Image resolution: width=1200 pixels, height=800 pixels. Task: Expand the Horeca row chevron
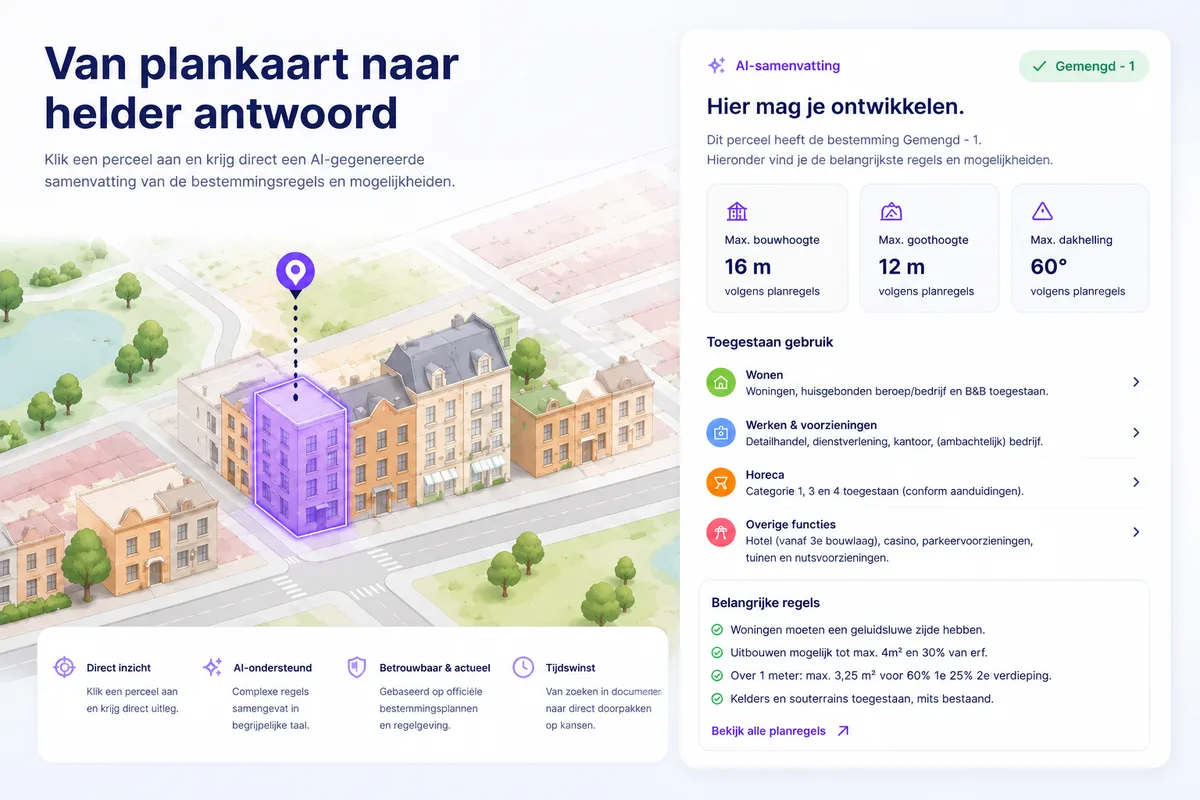(x=1136, y=482)
